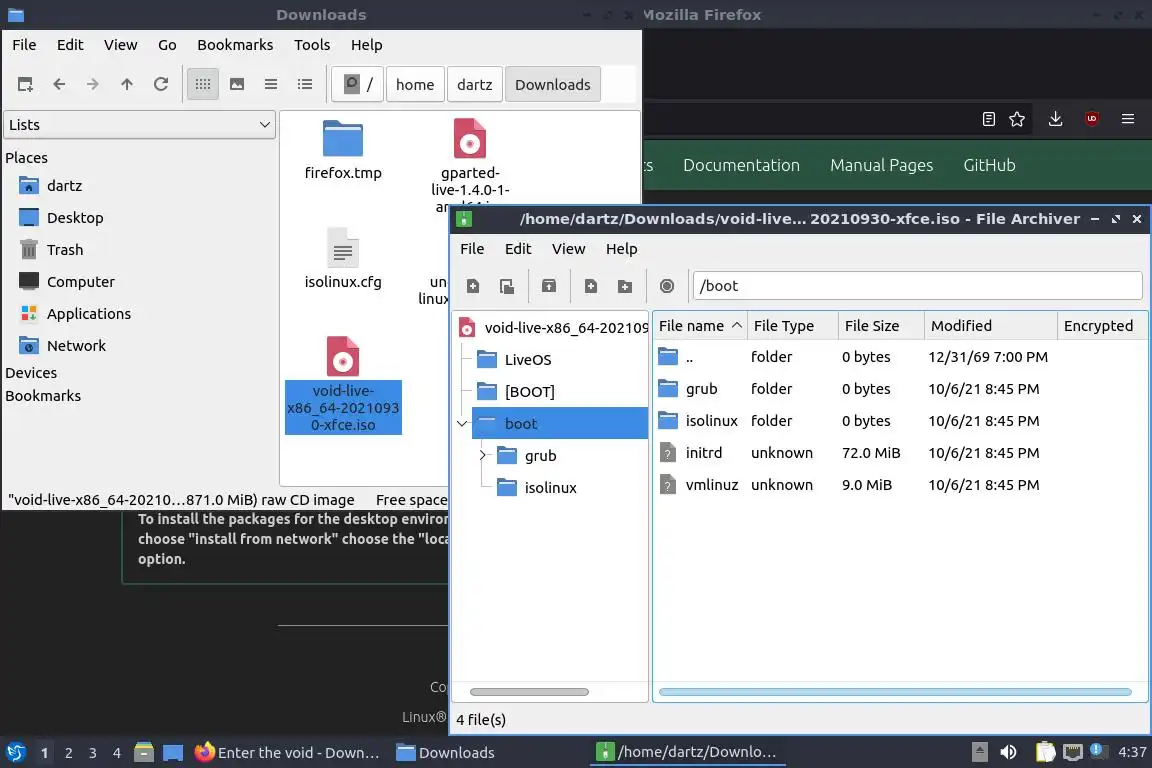Screen dimensions: 1152x768
Task: Switch to detailed list view
Action: 305,85
